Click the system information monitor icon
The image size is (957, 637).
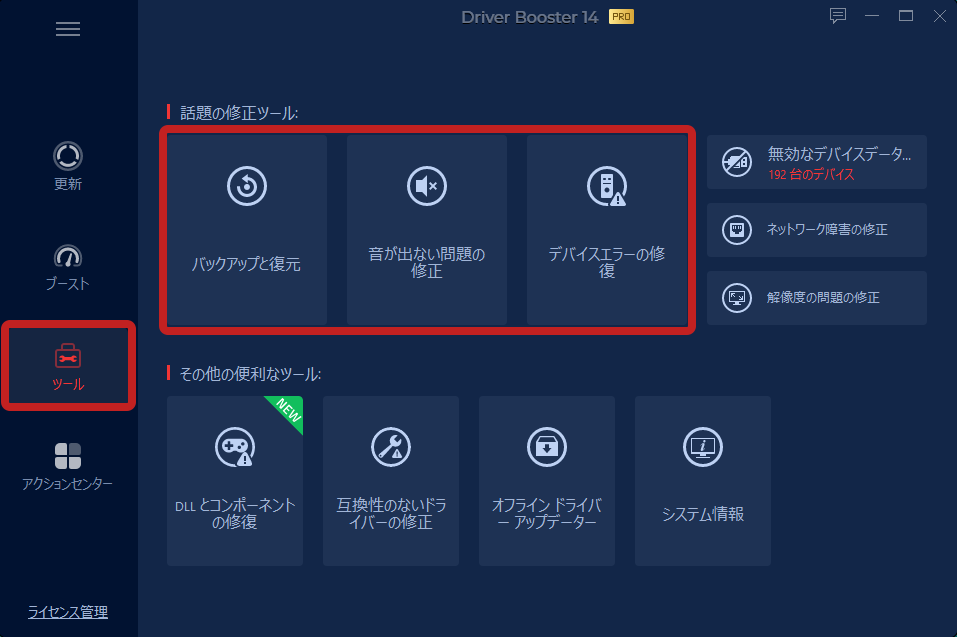coord(702,447)
